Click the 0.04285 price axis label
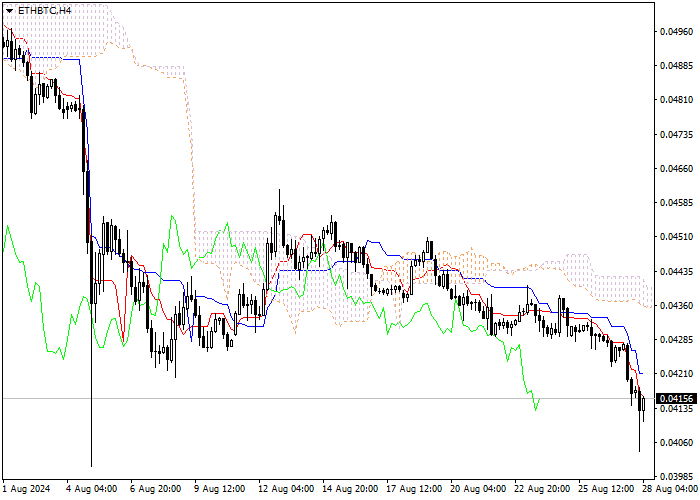The image size is (700, 500). [677, 340]
